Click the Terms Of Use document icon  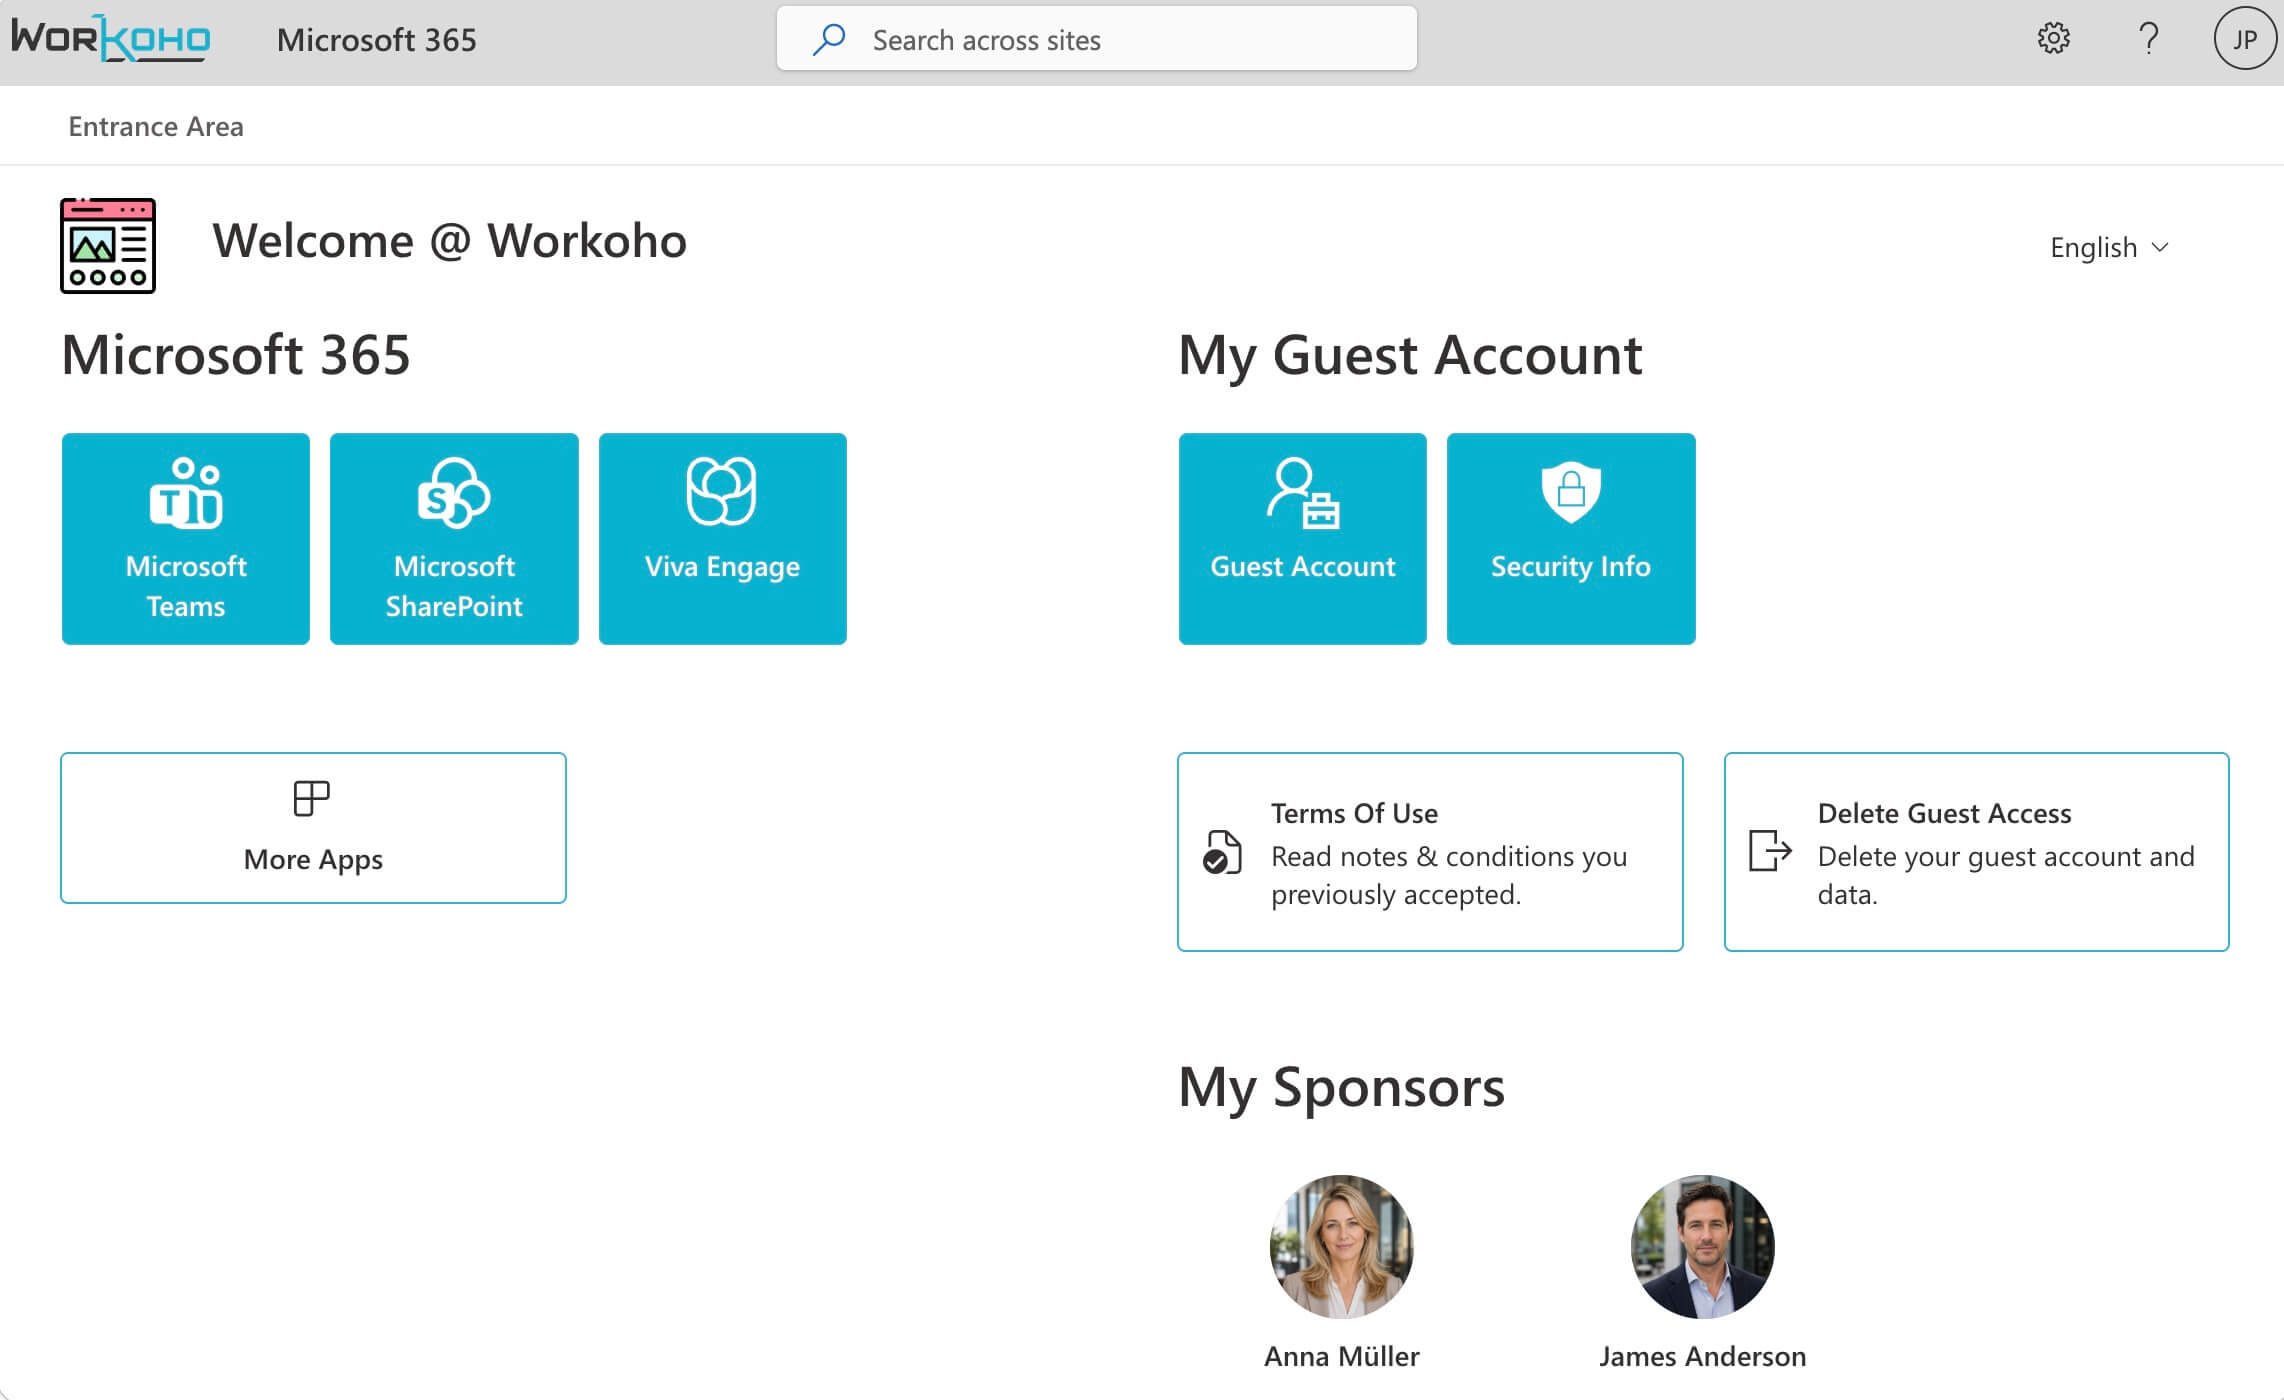point(1222,852)
